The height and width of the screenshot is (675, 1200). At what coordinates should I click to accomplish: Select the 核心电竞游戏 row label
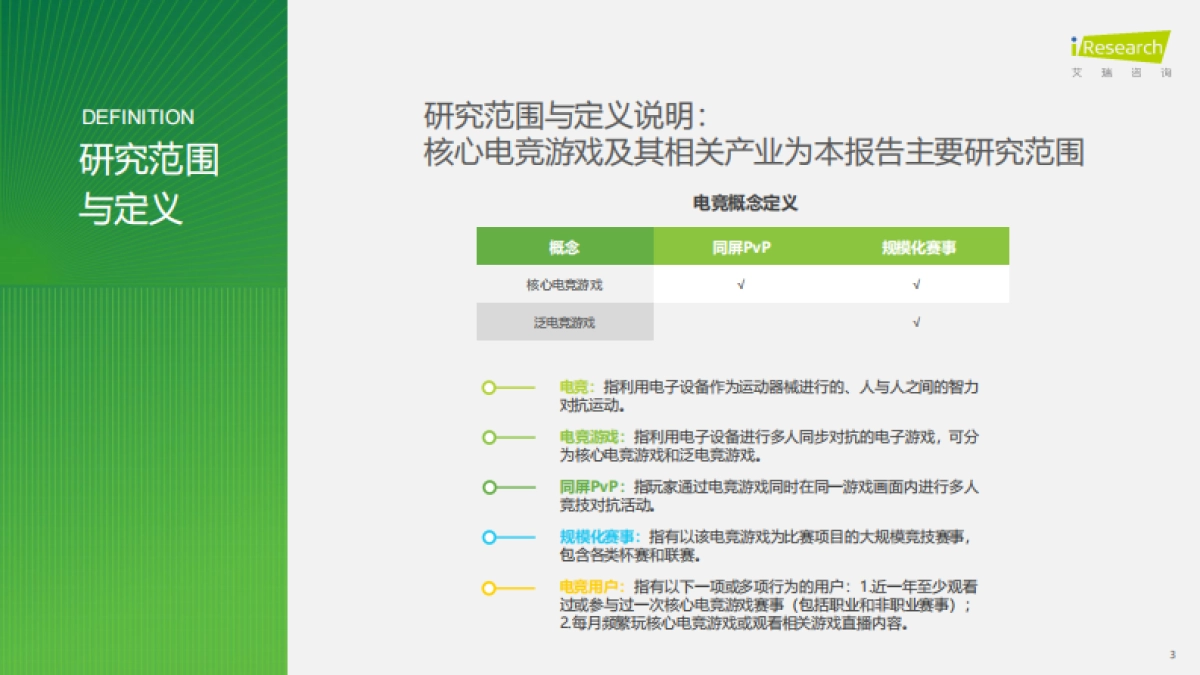point(566,284)
